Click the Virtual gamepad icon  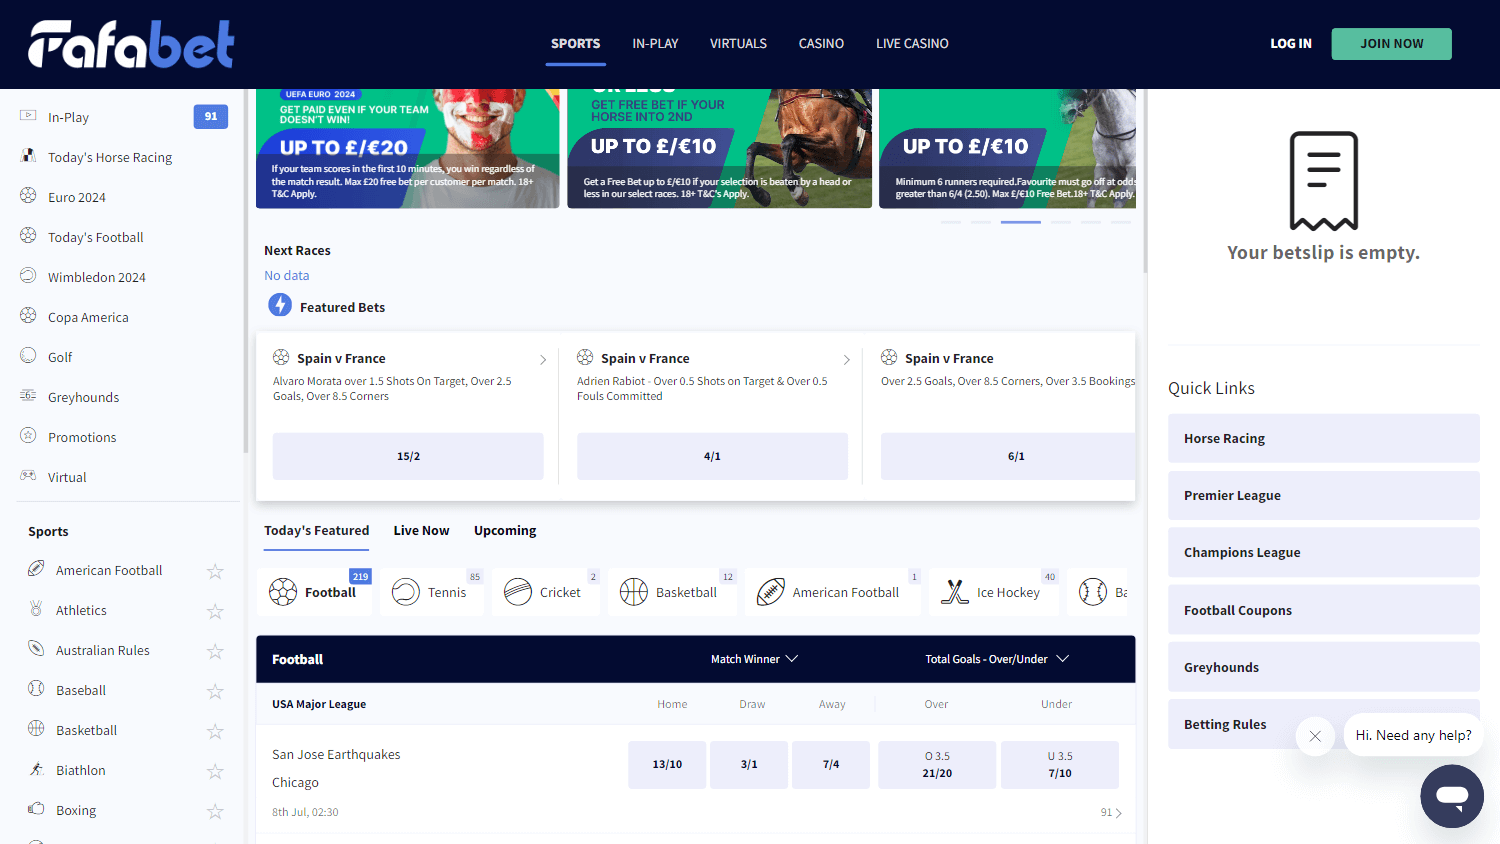(28, 476)
